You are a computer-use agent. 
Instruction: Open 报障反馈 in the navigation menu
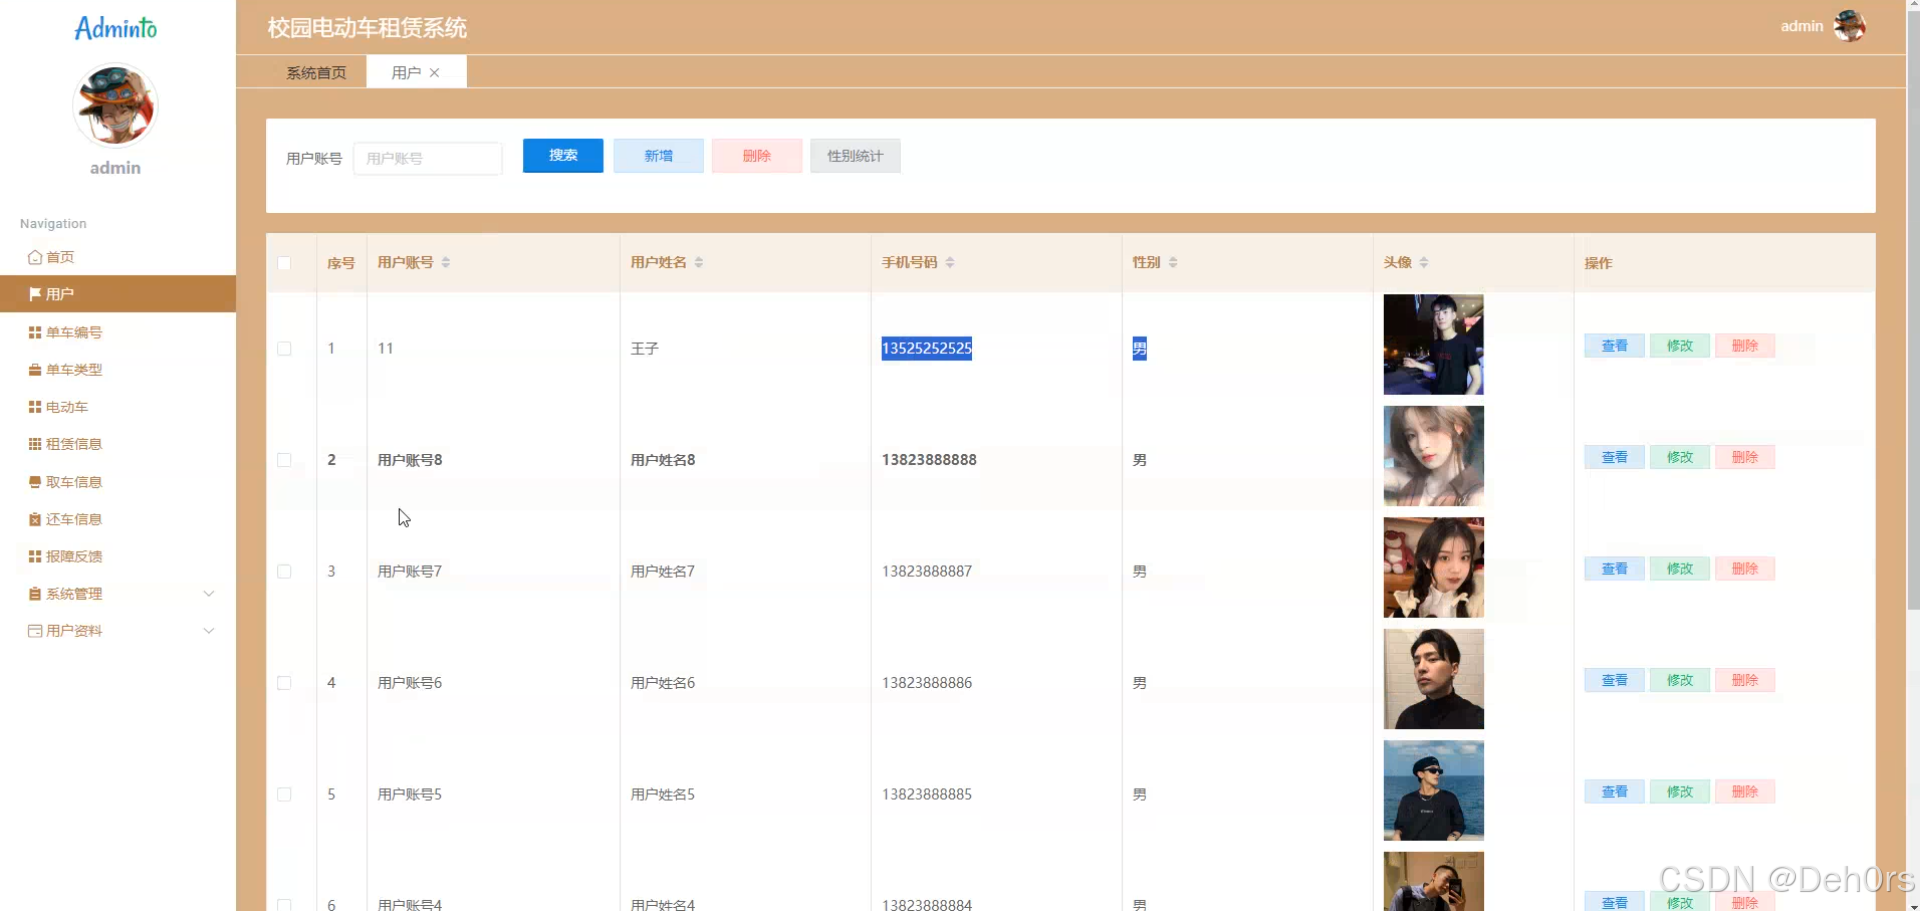tap(118, 556)
